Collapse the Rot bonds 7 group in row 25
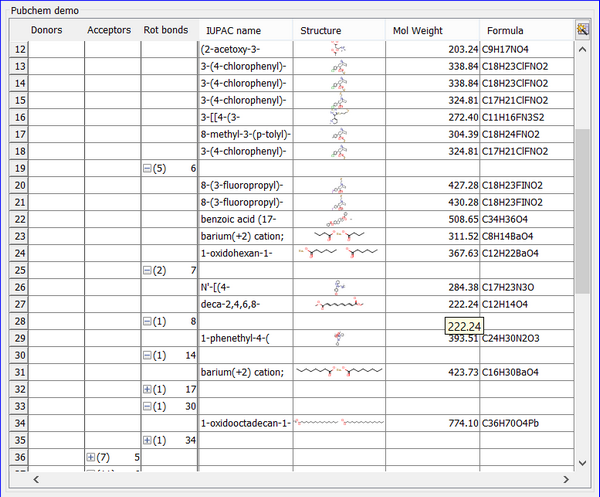The image size is (600, 497). (x=148, y=271)
